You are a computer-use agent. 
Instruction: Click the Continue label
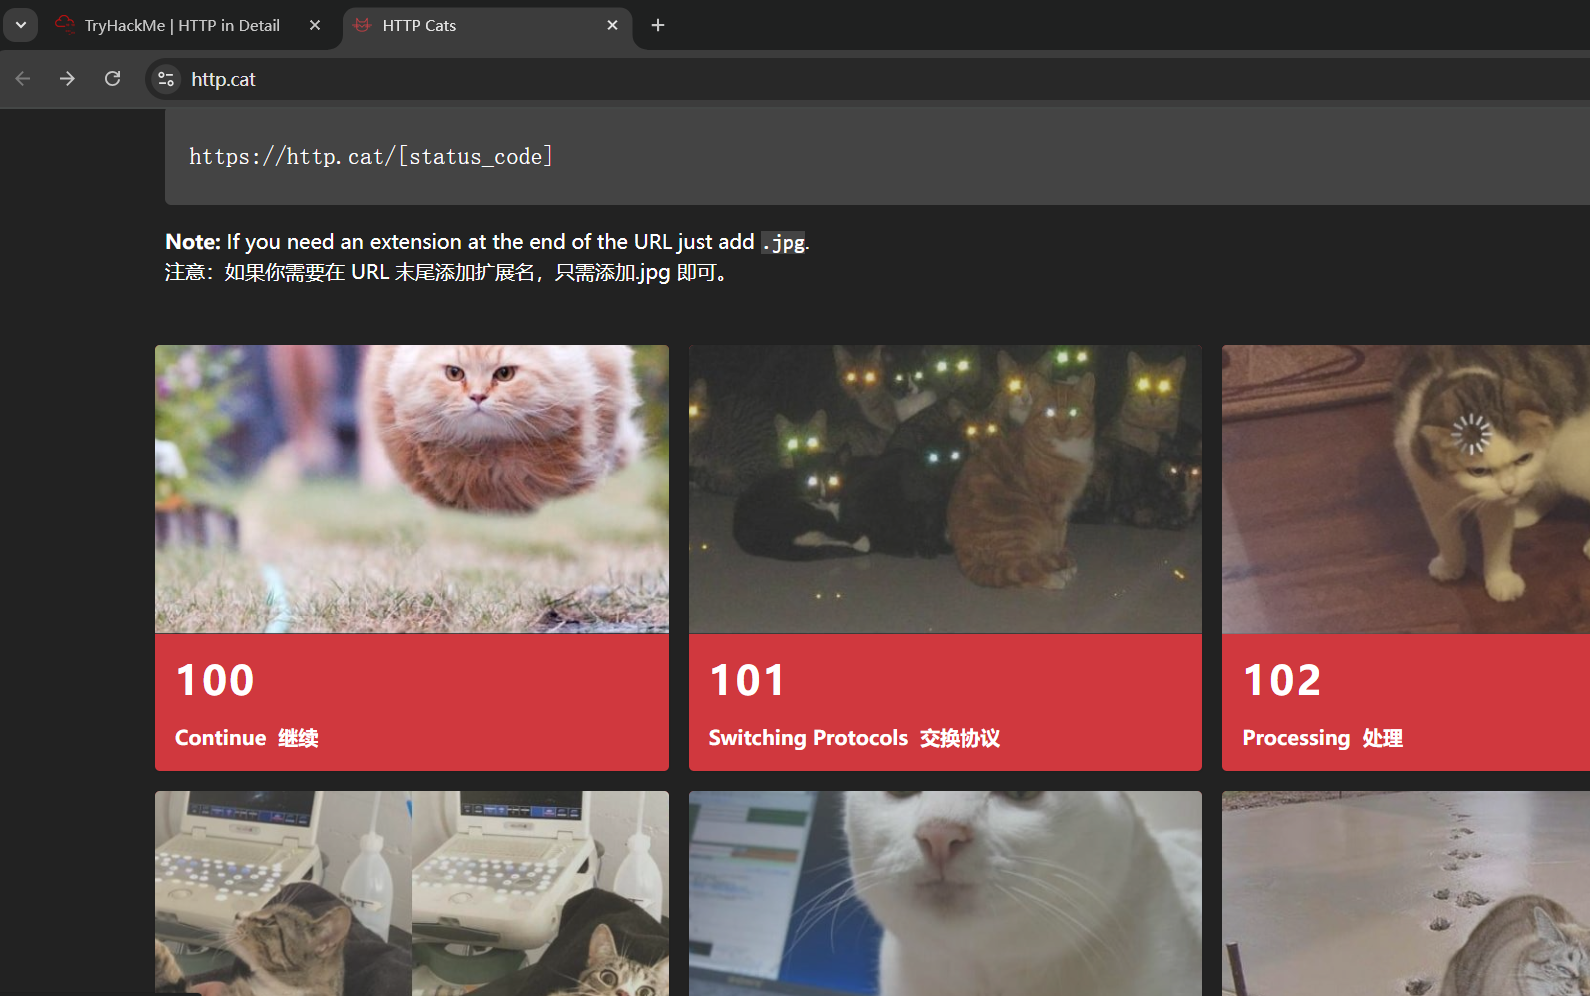tap(220, 738)
